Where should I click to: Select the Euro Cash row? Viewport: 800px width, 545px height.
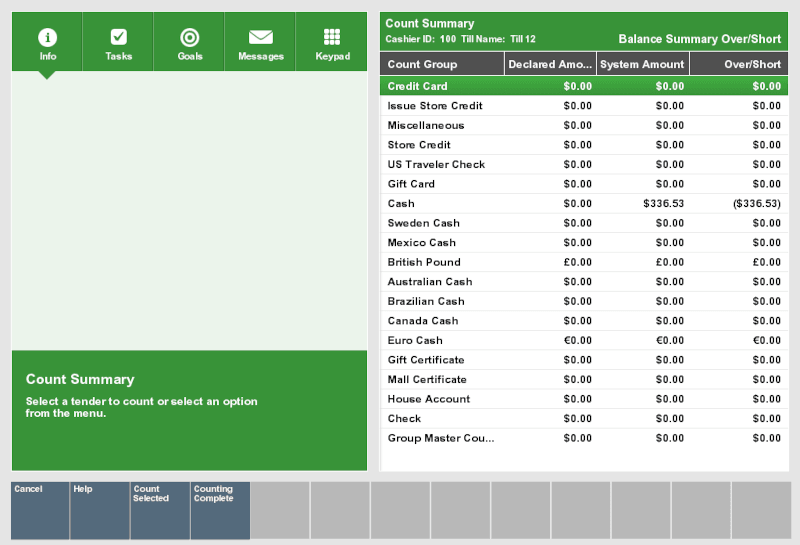[584, 340]
